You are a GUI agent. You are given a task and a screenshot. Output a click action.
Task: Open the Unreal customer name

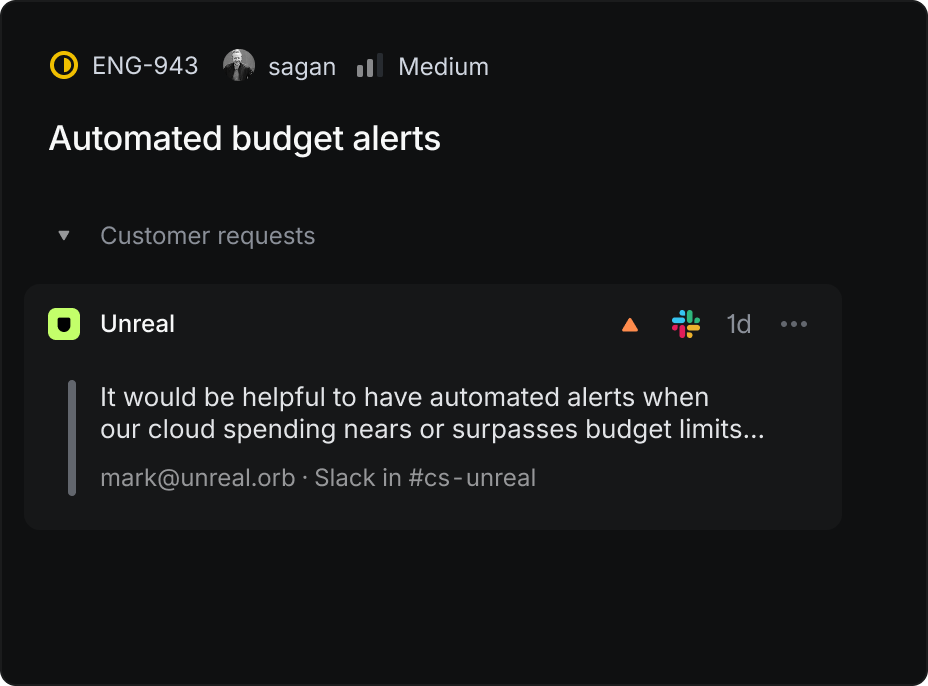point(138,324)
